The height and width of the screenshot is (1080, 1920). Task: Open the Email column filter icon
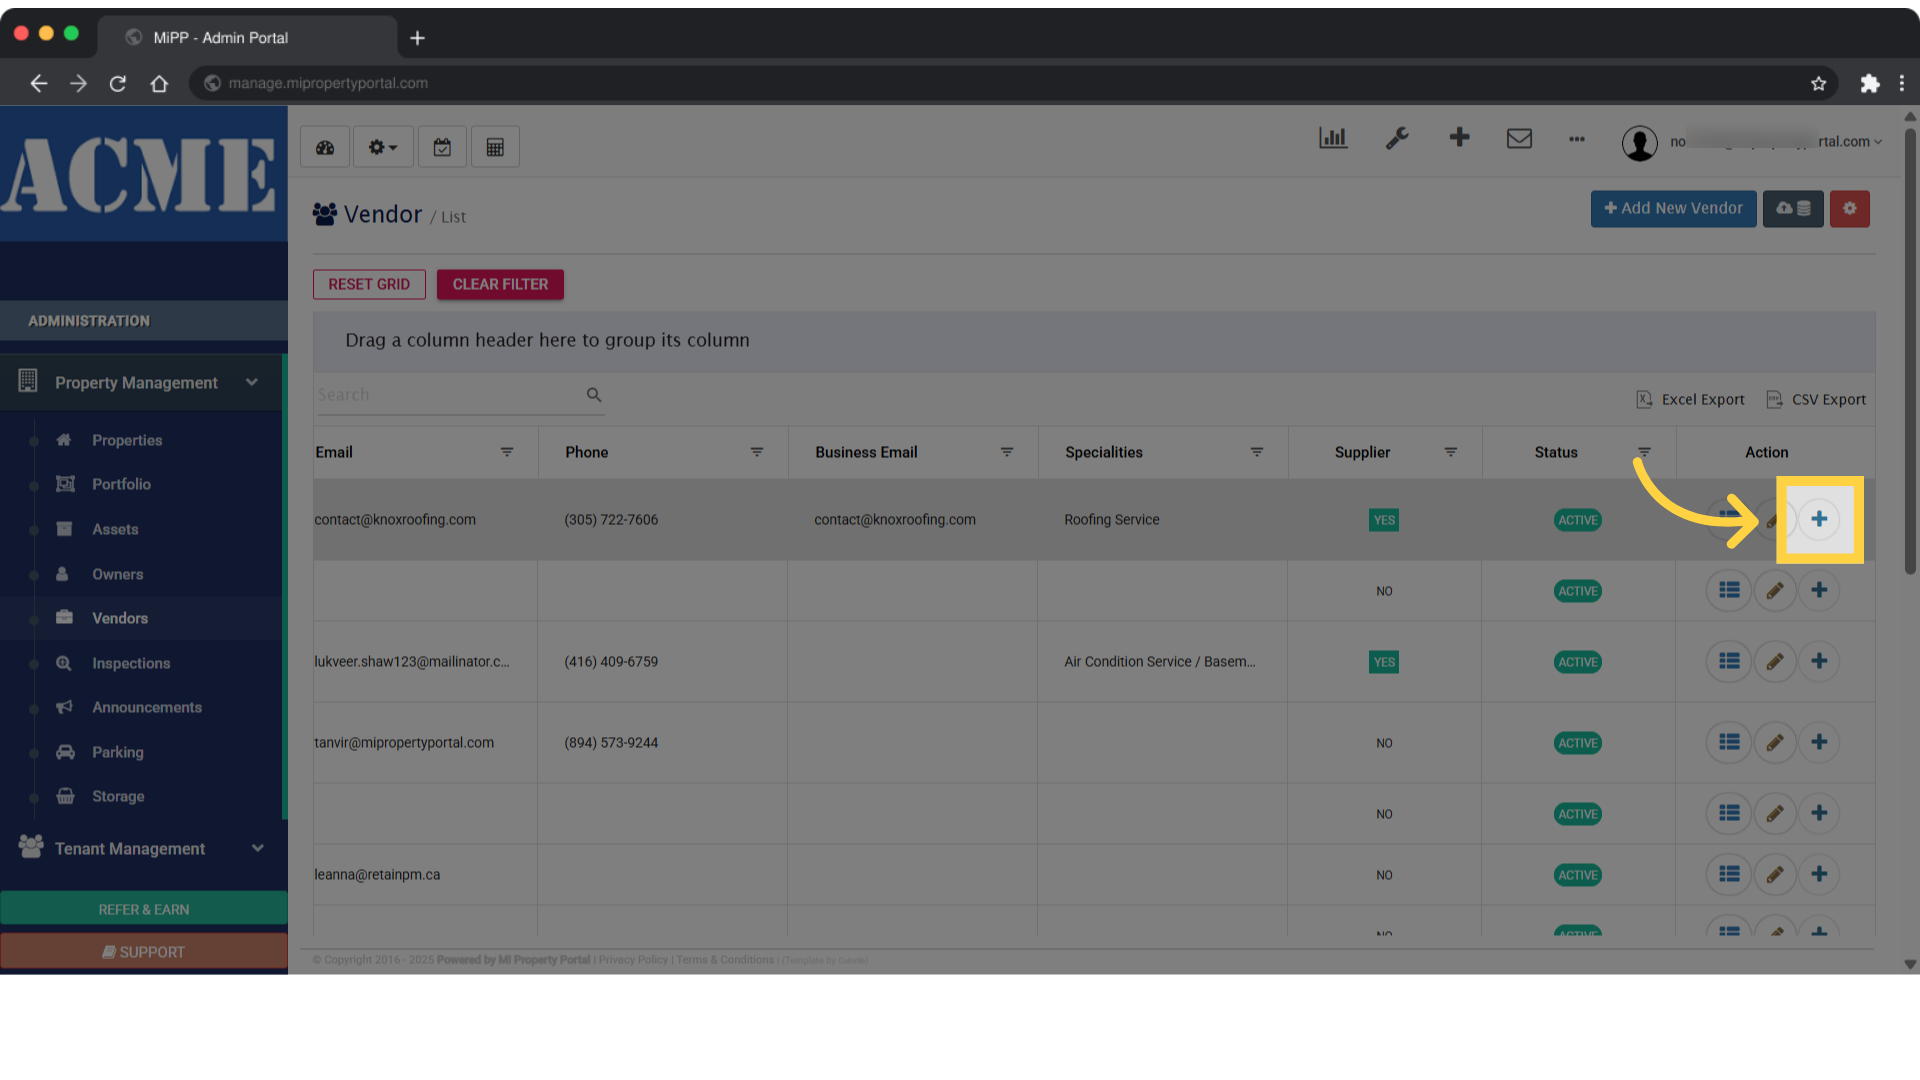(x=507, y=452)
